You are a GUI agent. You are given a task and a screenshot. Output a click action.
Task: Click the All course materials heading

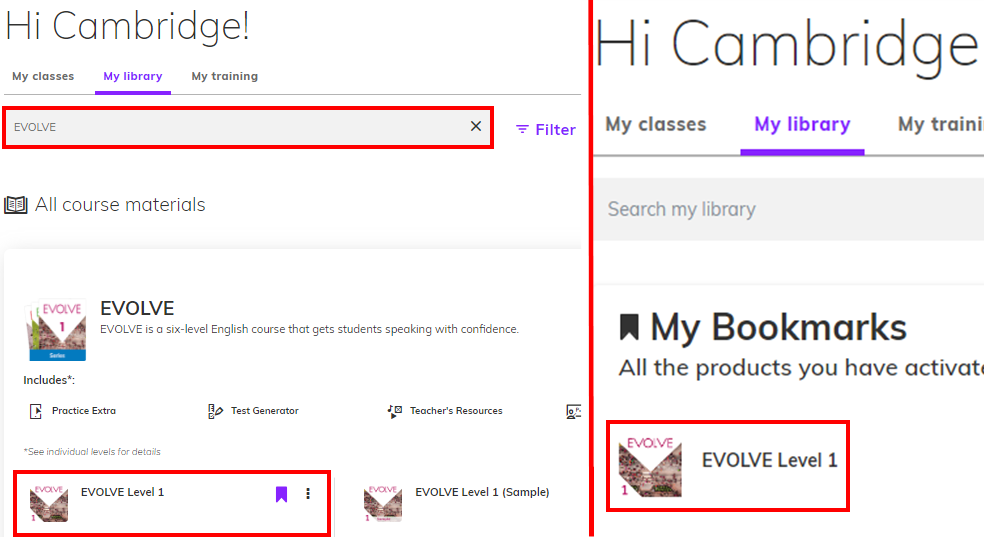coord(120,205)
